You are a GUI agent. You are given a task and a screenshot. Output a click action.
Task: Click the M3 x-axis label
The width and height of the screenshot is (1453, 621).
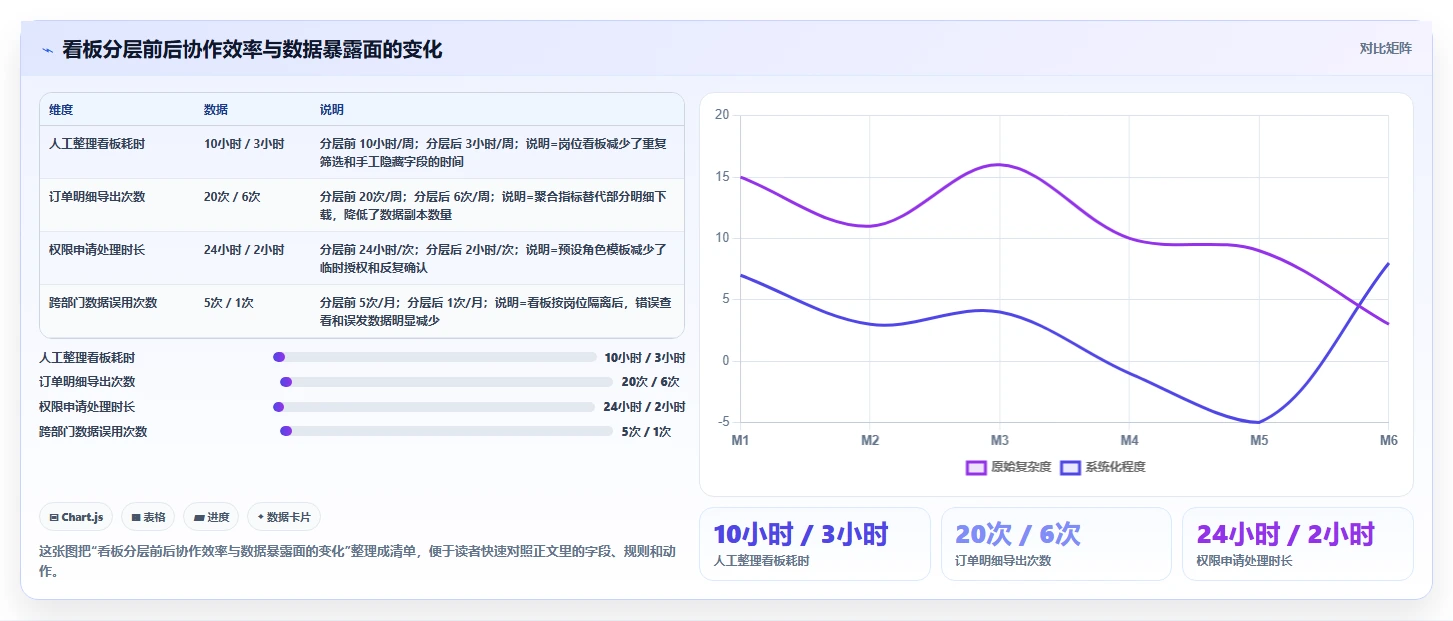(999, 440)
